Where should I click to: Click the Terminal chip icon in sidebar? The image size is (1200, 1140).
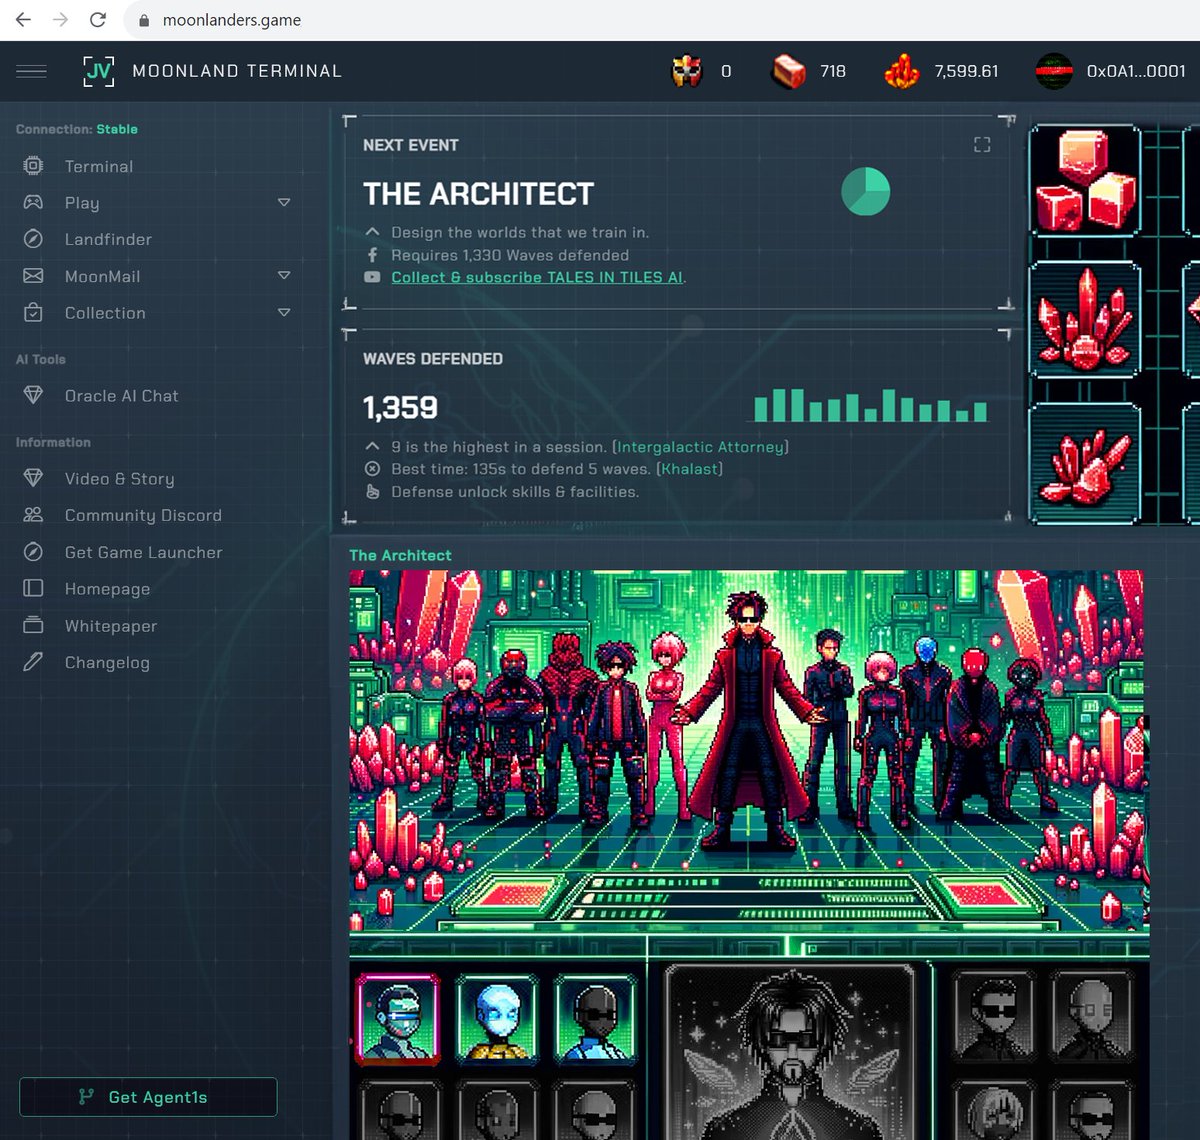(x=33, y=166)
